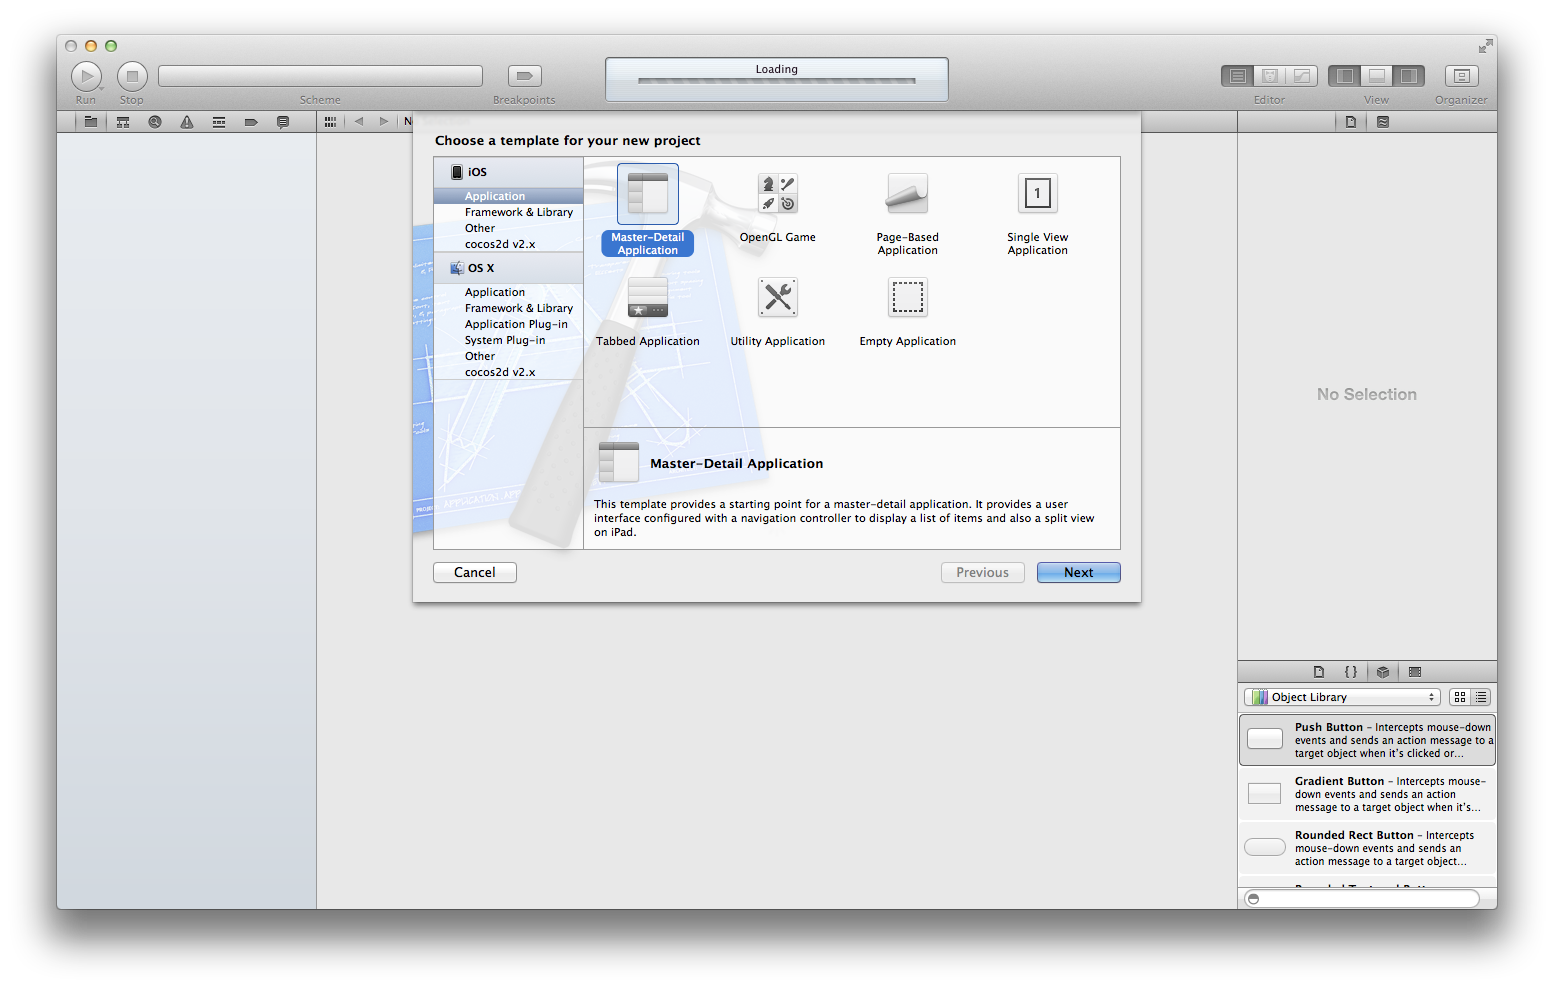Select Push Button in the Object Library

(x=1367, y=740)
